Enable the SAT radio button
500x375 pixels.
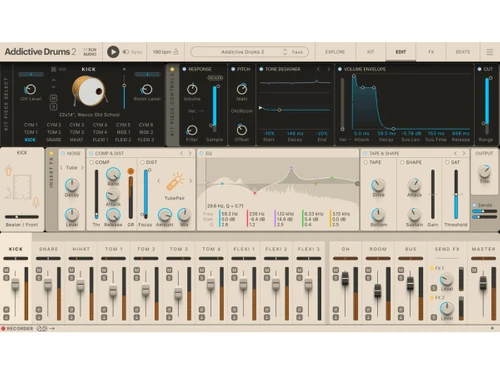(x=447, y=162)
